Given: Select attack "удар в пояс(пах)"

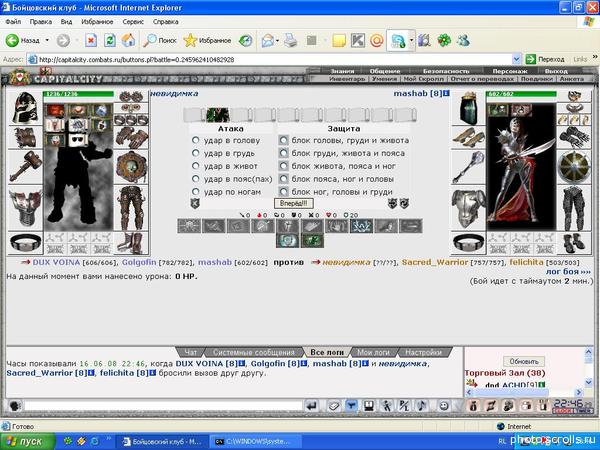Looking at the screenshot, I should [x=195, y=179].
